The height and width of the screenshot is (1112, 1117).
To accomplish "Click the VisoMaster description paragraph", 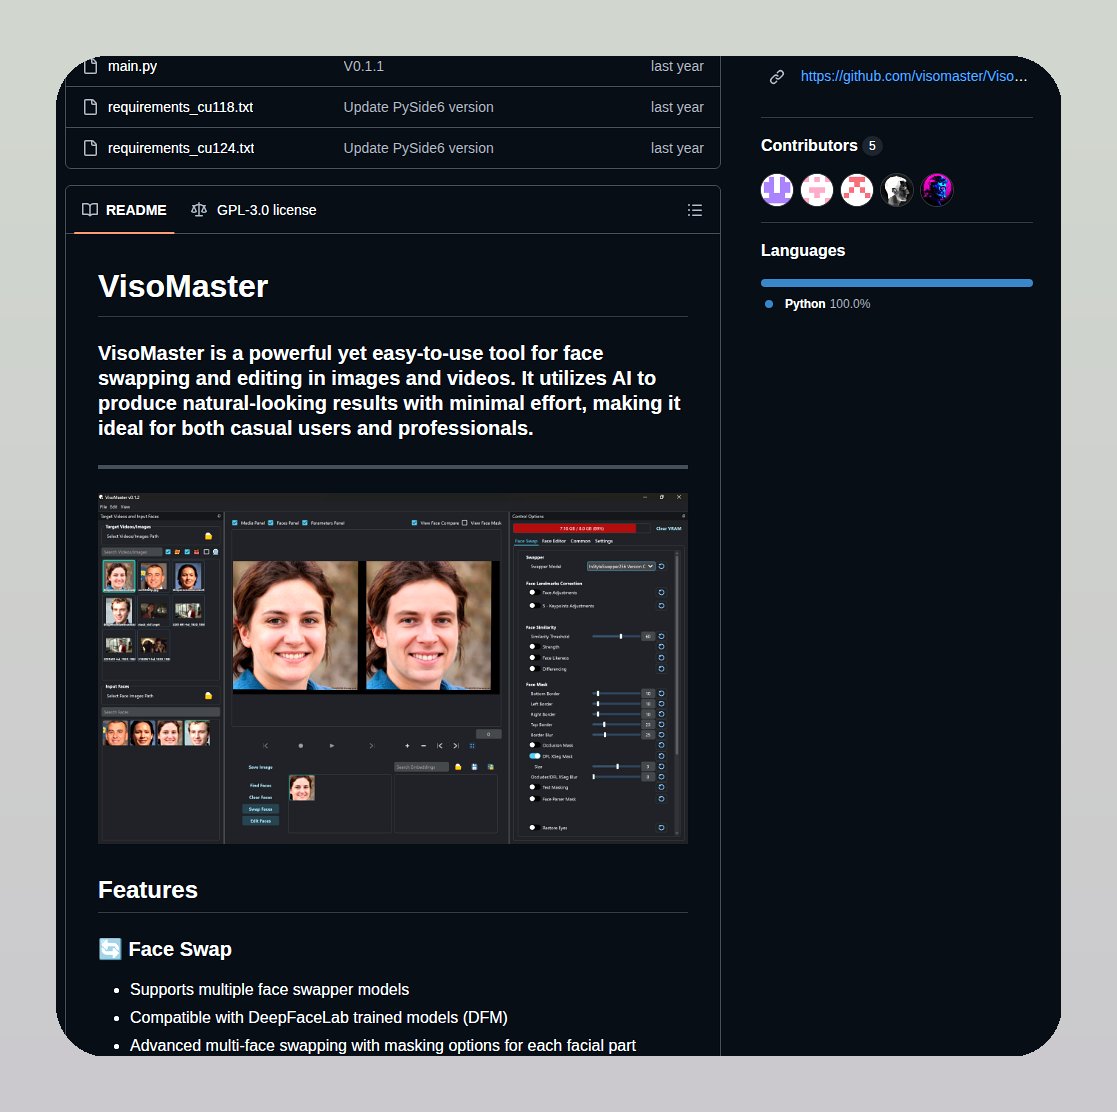I will 389,390.
